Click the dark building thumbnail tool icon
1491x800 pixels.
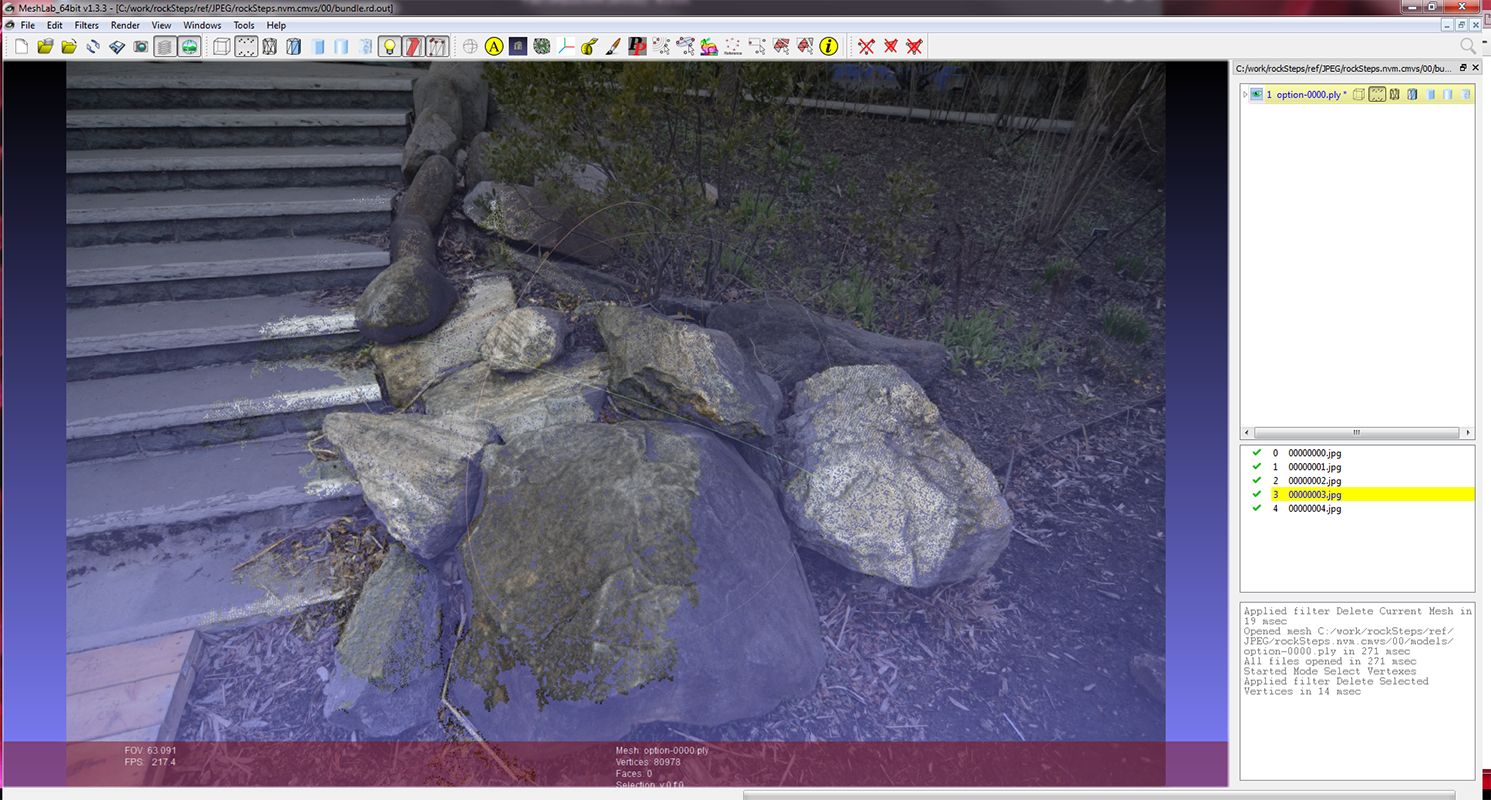[x=518, y=46]
